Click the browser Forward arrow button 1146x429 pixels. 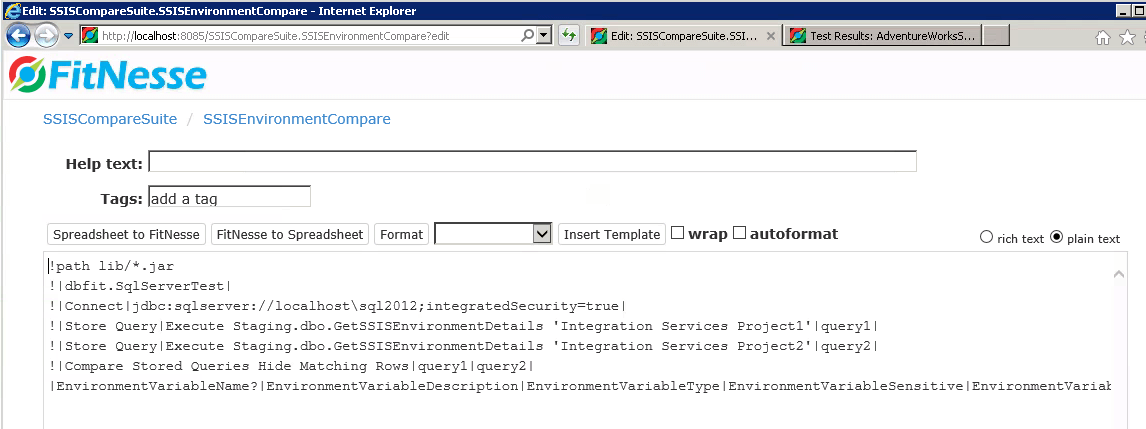click(x=46, y=36)
